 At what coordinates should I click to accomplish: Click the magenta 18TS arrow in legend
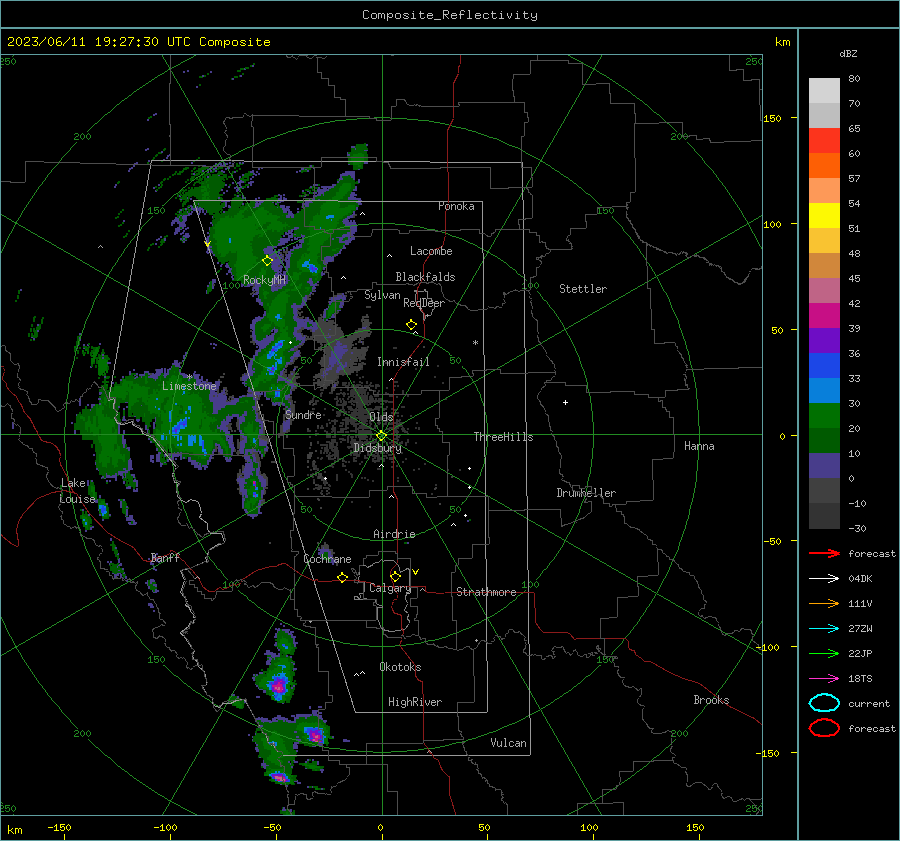pos(824,679)
